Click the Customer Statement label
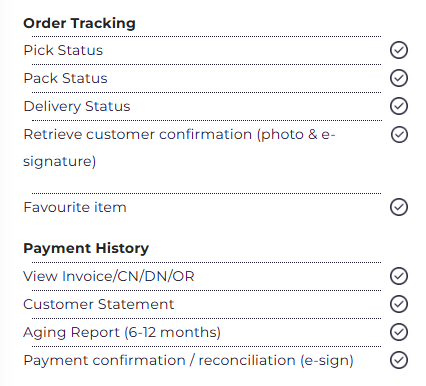Viewport: 426px width, 386px height. (x=99, y=304)
